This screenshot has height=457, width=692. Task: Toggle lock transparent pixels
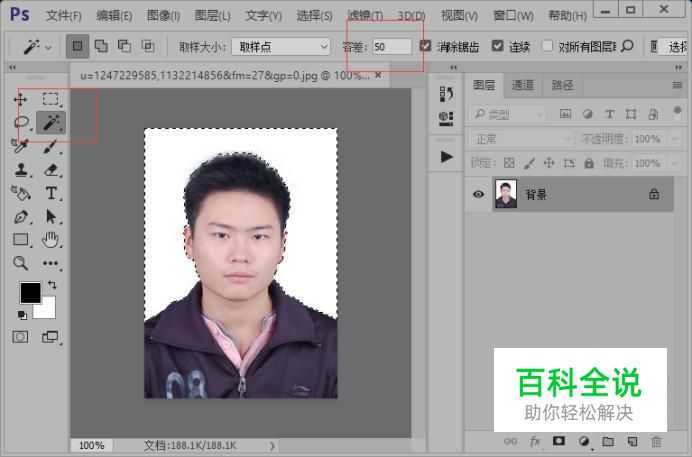point(509,163)
